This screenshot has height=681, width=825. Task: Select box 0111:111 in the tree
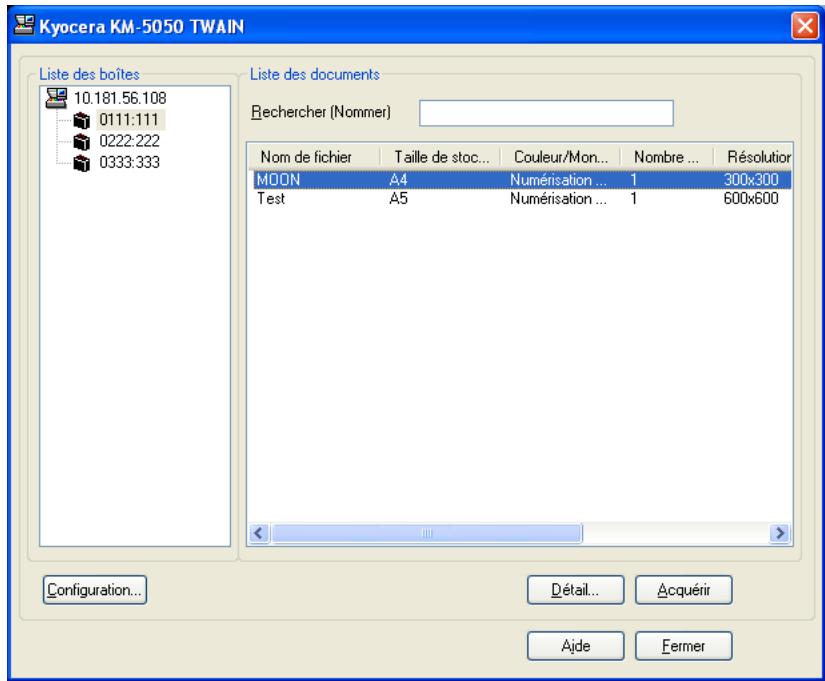[x=129, y=120]
